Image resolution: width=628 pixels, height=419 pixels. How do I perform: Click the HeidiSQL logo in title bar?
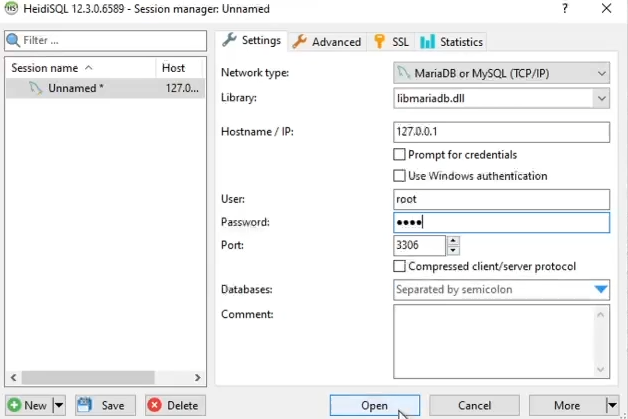pyautogui.click(x=11, y=8)
